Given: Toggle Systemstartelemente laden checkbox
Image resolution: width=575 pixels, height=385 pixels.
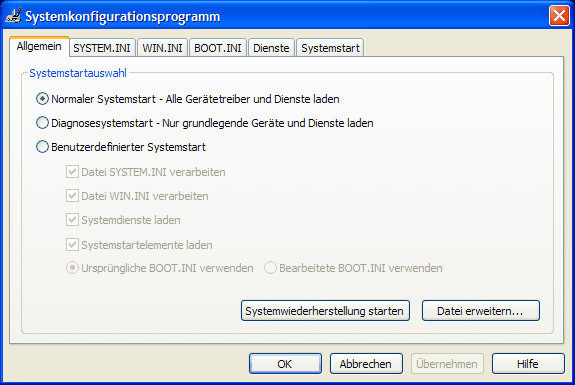Looking at the screenshot, I should click(72, 245).
